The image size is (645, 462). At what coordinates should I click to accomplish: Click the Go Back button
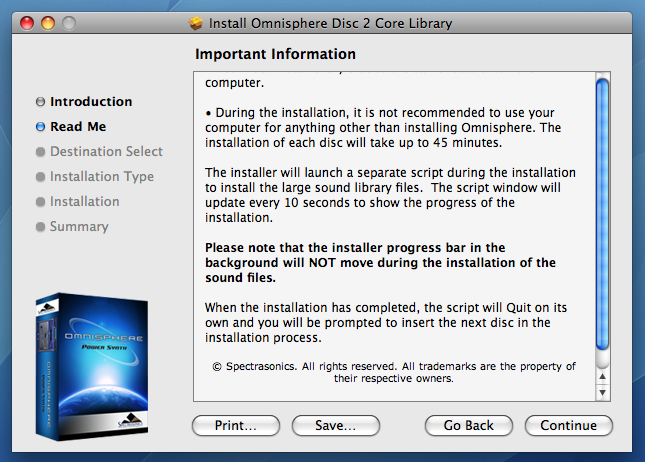469,425
